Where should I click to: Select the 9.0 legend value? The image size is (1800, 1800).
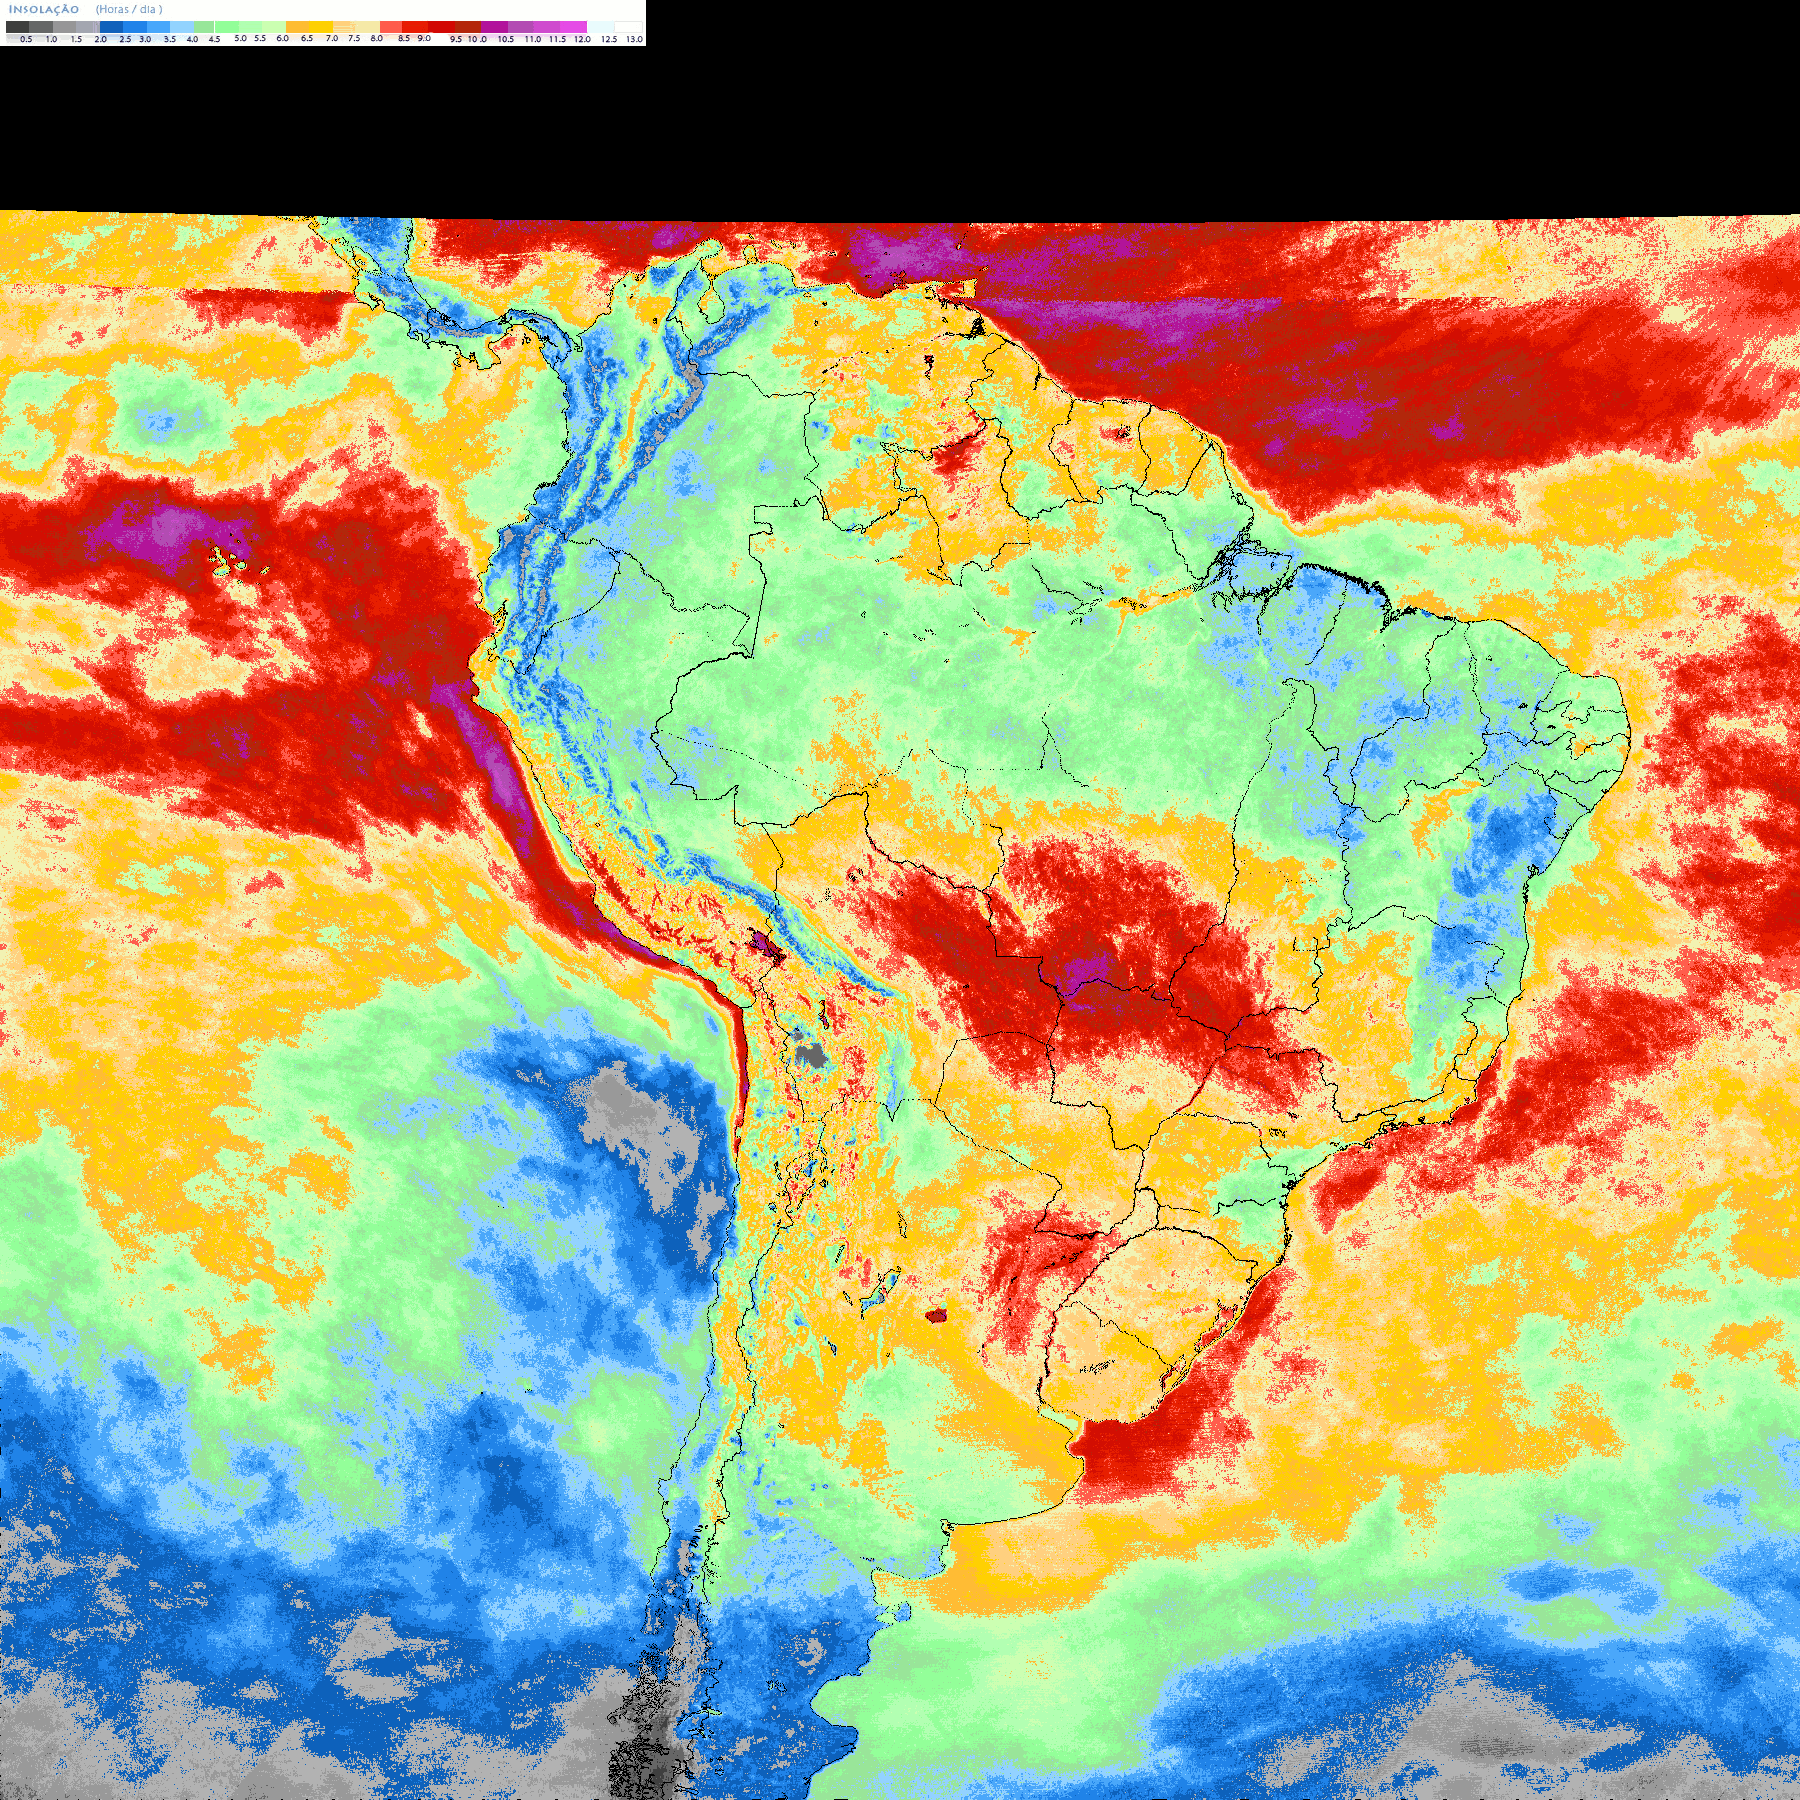[424, 38]
